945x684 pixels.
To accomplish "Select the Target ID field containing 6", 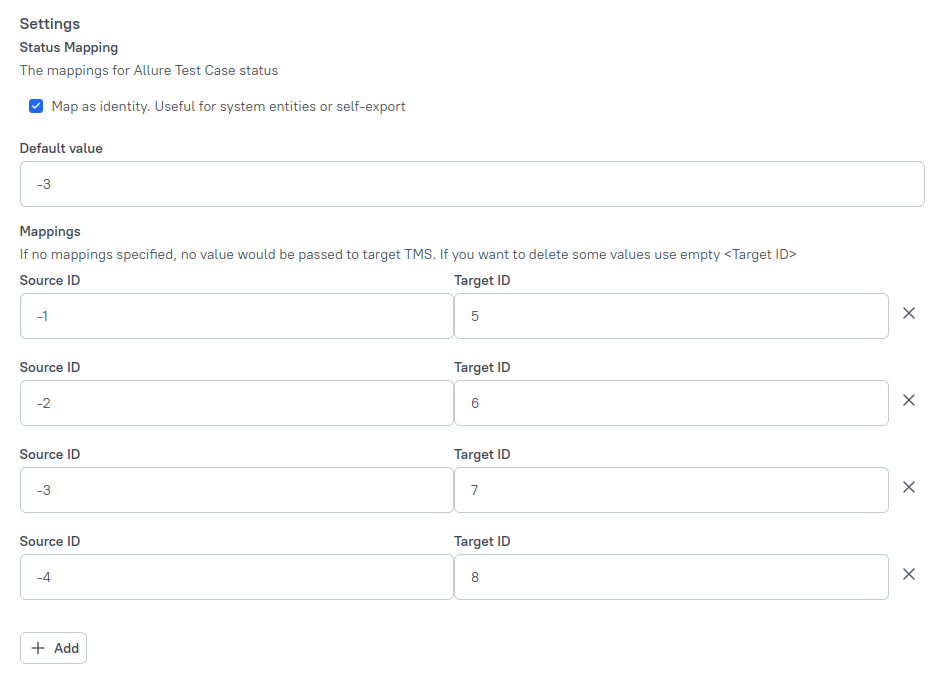I will [670, 402].
